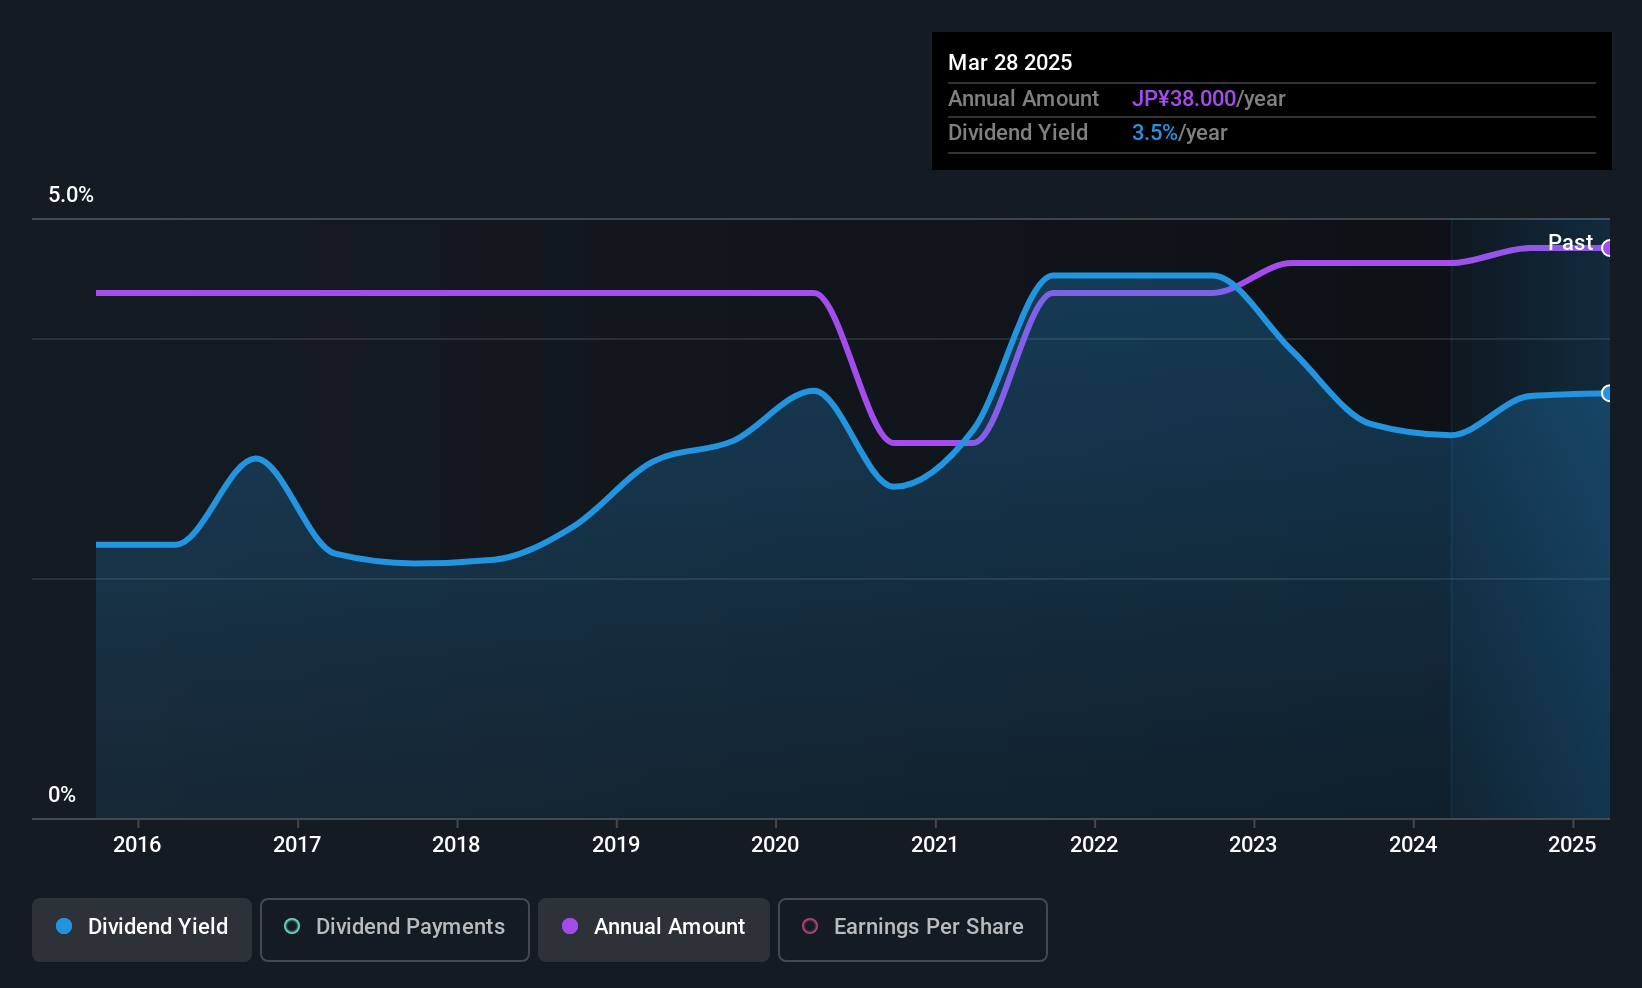Click the pink Earnings Per Share circle
The width and height of the screenshot is (1642, 988).
click(810, 926)
